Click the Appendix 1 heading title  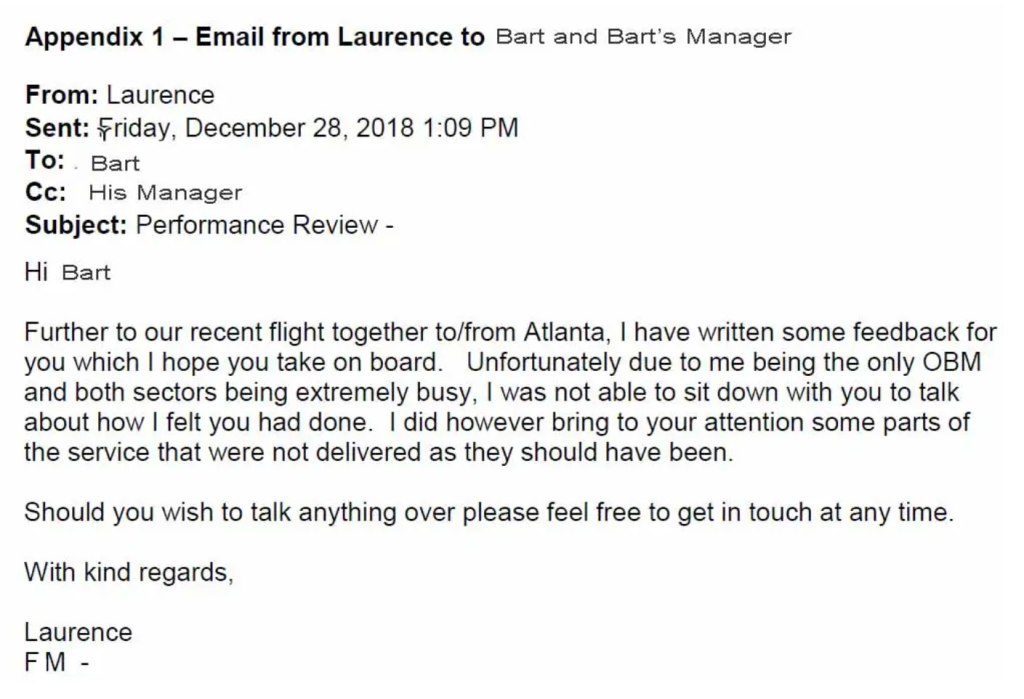pos(254,38)
